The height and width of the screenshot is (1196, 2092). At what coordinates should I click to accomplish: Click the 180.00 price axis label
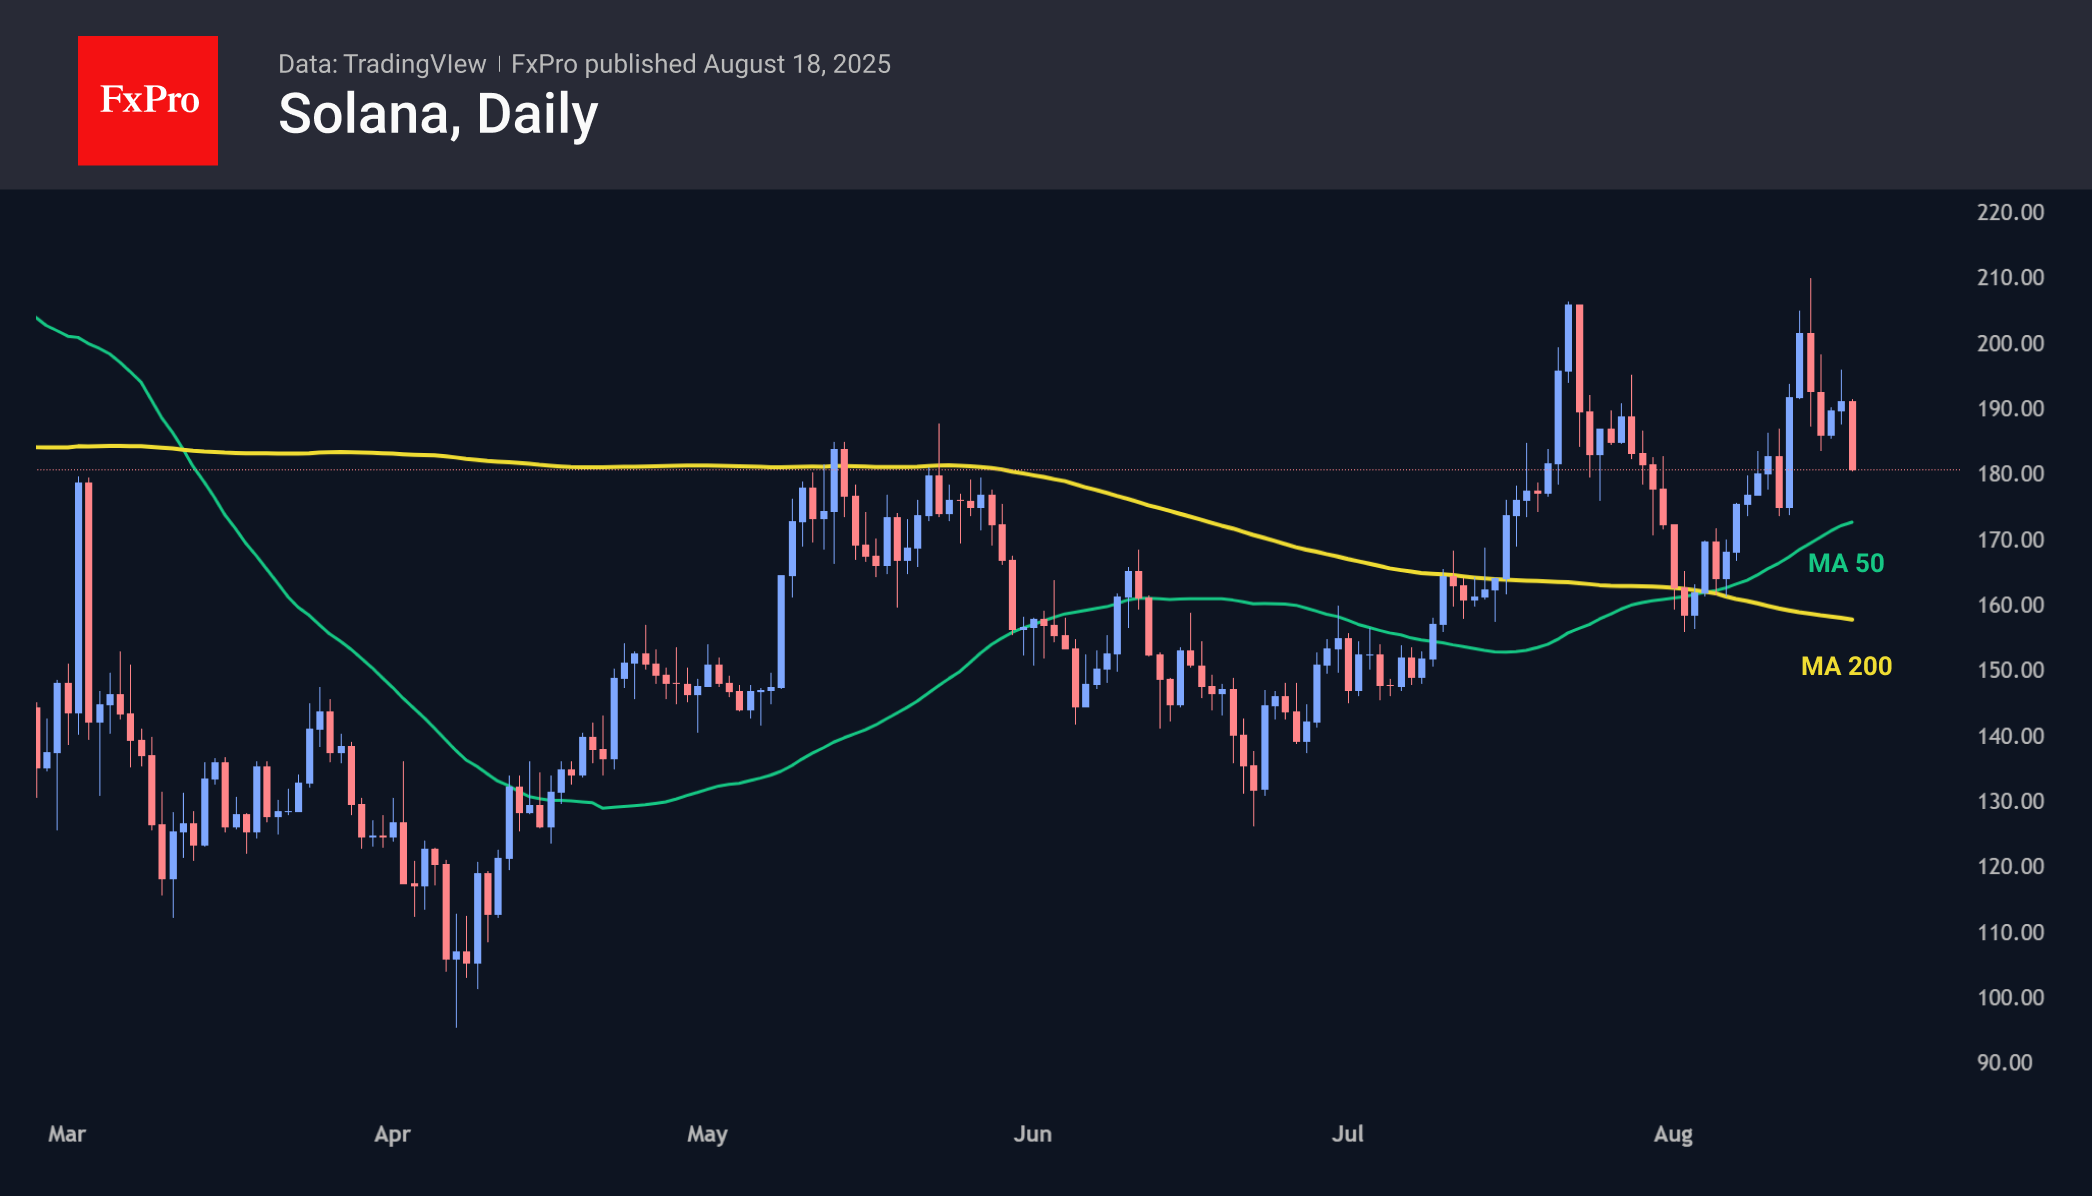[2010, 474]
